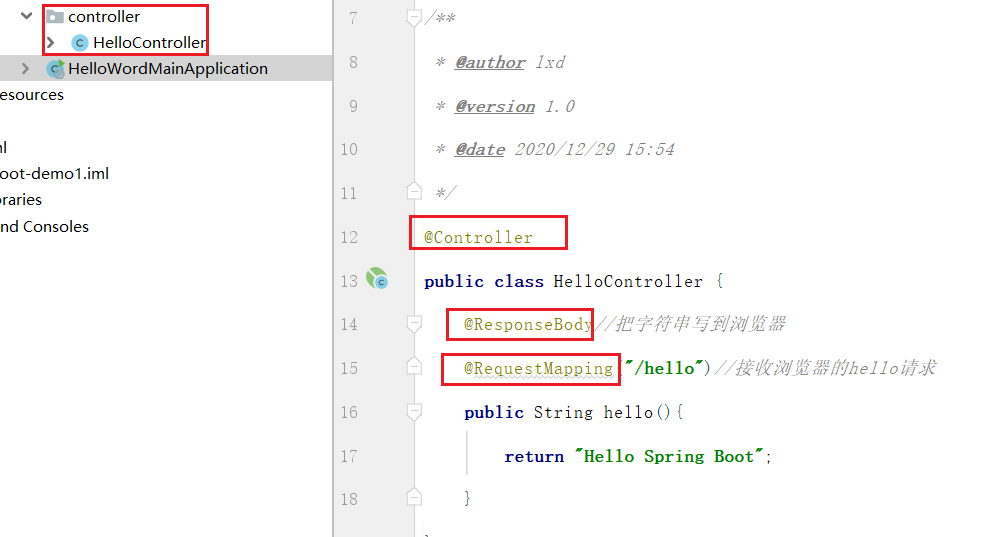Select the boot-demo1.iml file
Viewport: 991px width, 537px height.
click(x=54, y=173)
